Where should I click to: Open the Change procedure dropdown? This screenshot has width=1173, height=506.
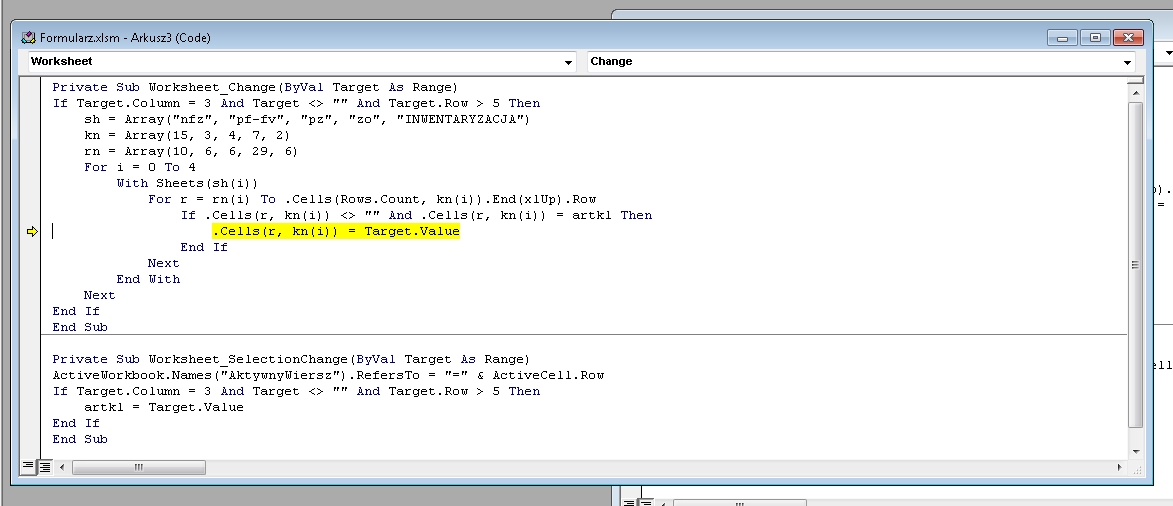861,61
